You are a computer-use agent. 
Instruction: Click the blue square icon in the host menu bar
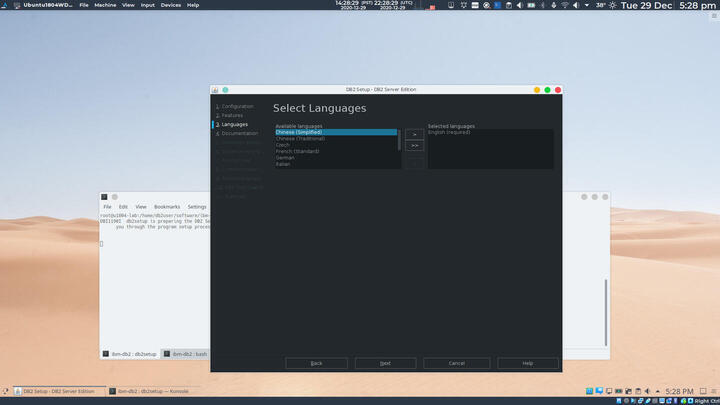[x=497, y=5]
